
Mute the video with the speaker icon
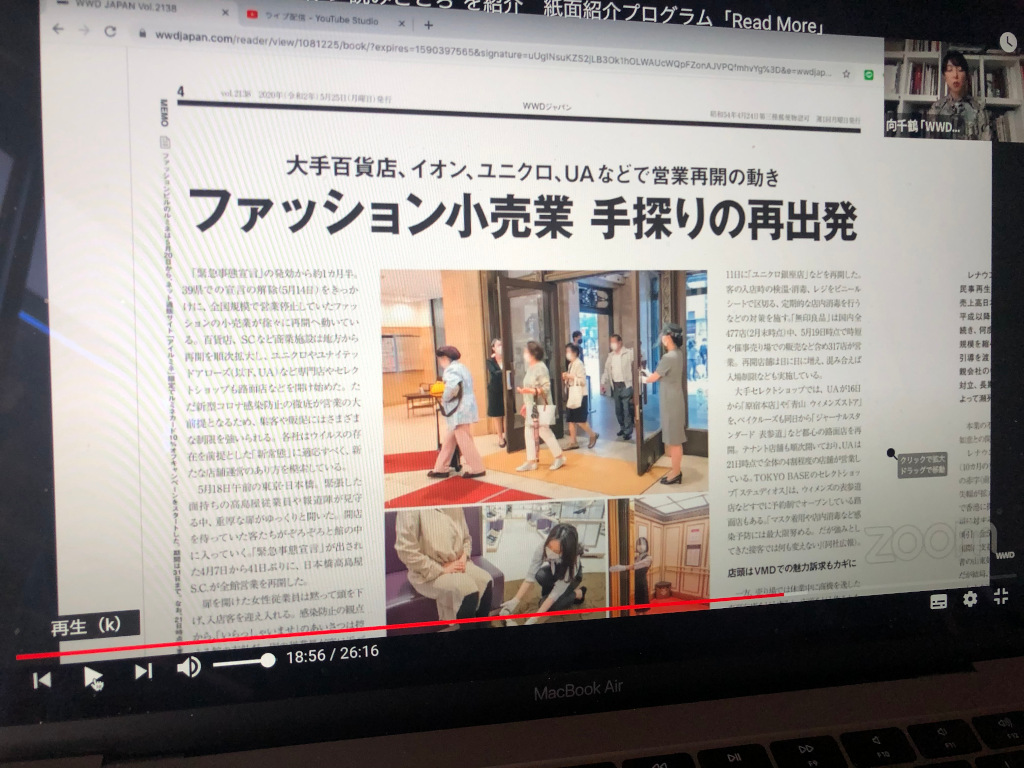coord(189,667)
